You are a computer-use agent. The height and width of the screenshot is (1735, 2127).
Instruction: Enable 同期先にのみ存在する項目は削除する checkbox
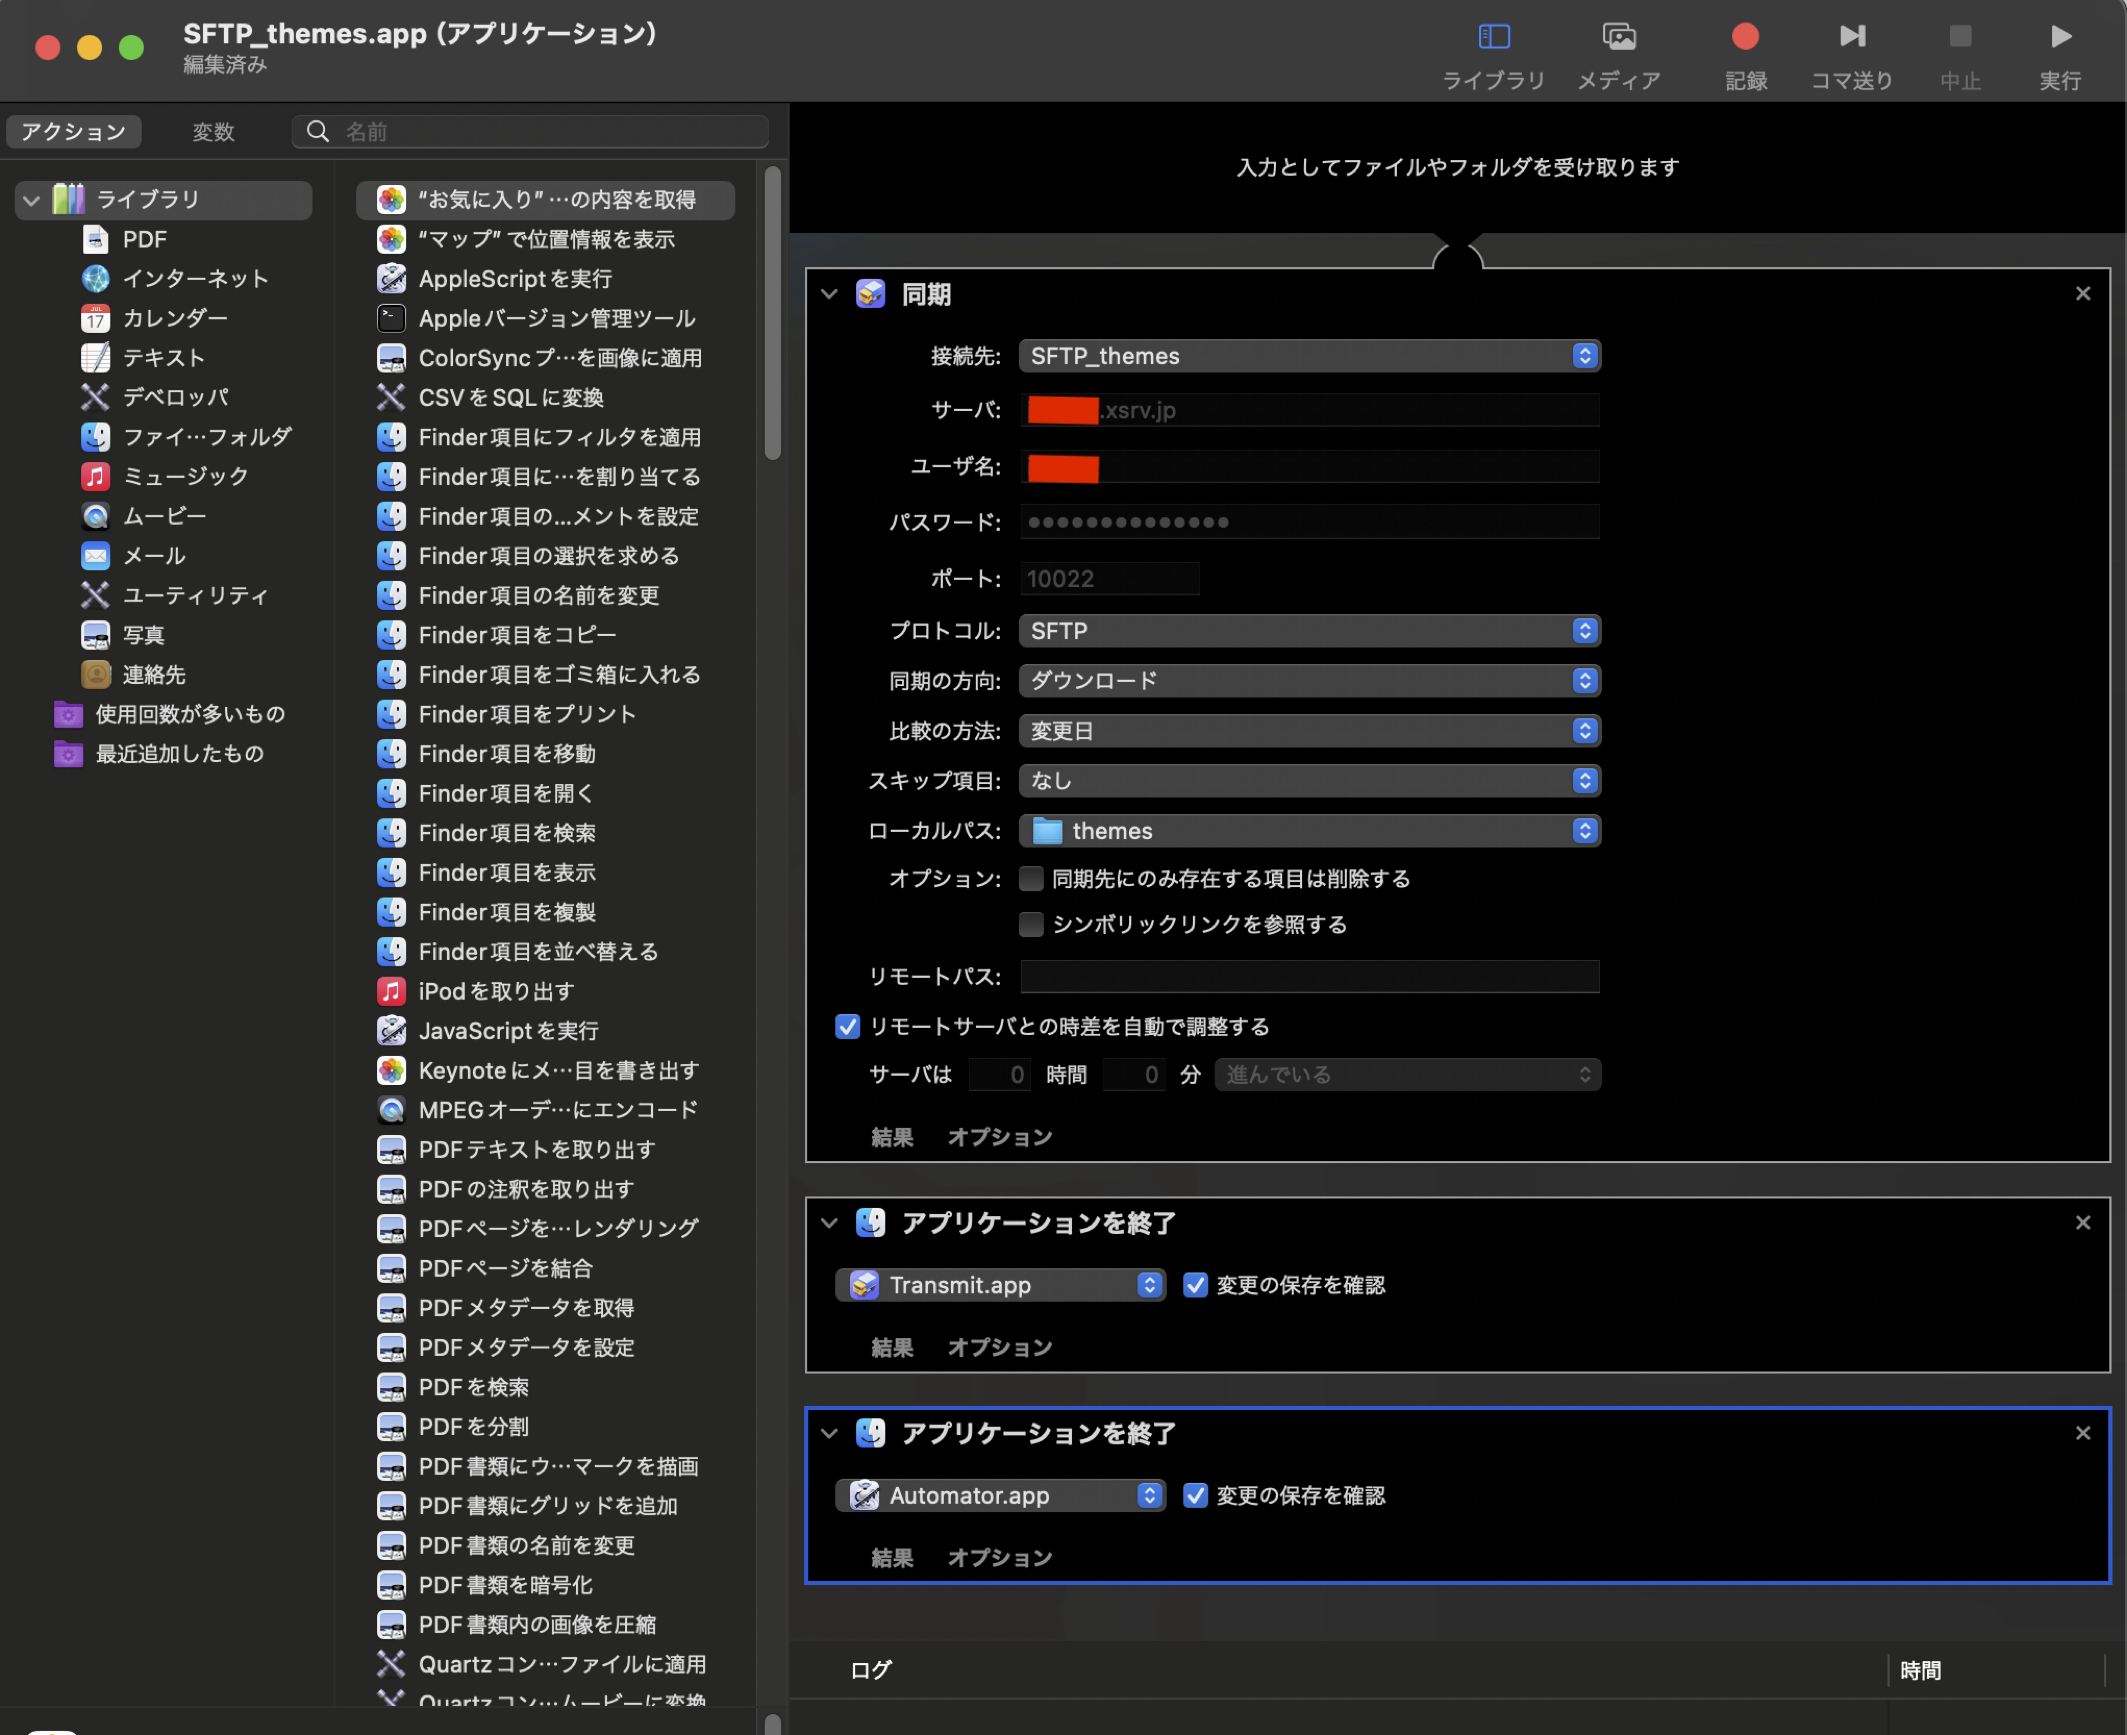1031,879
